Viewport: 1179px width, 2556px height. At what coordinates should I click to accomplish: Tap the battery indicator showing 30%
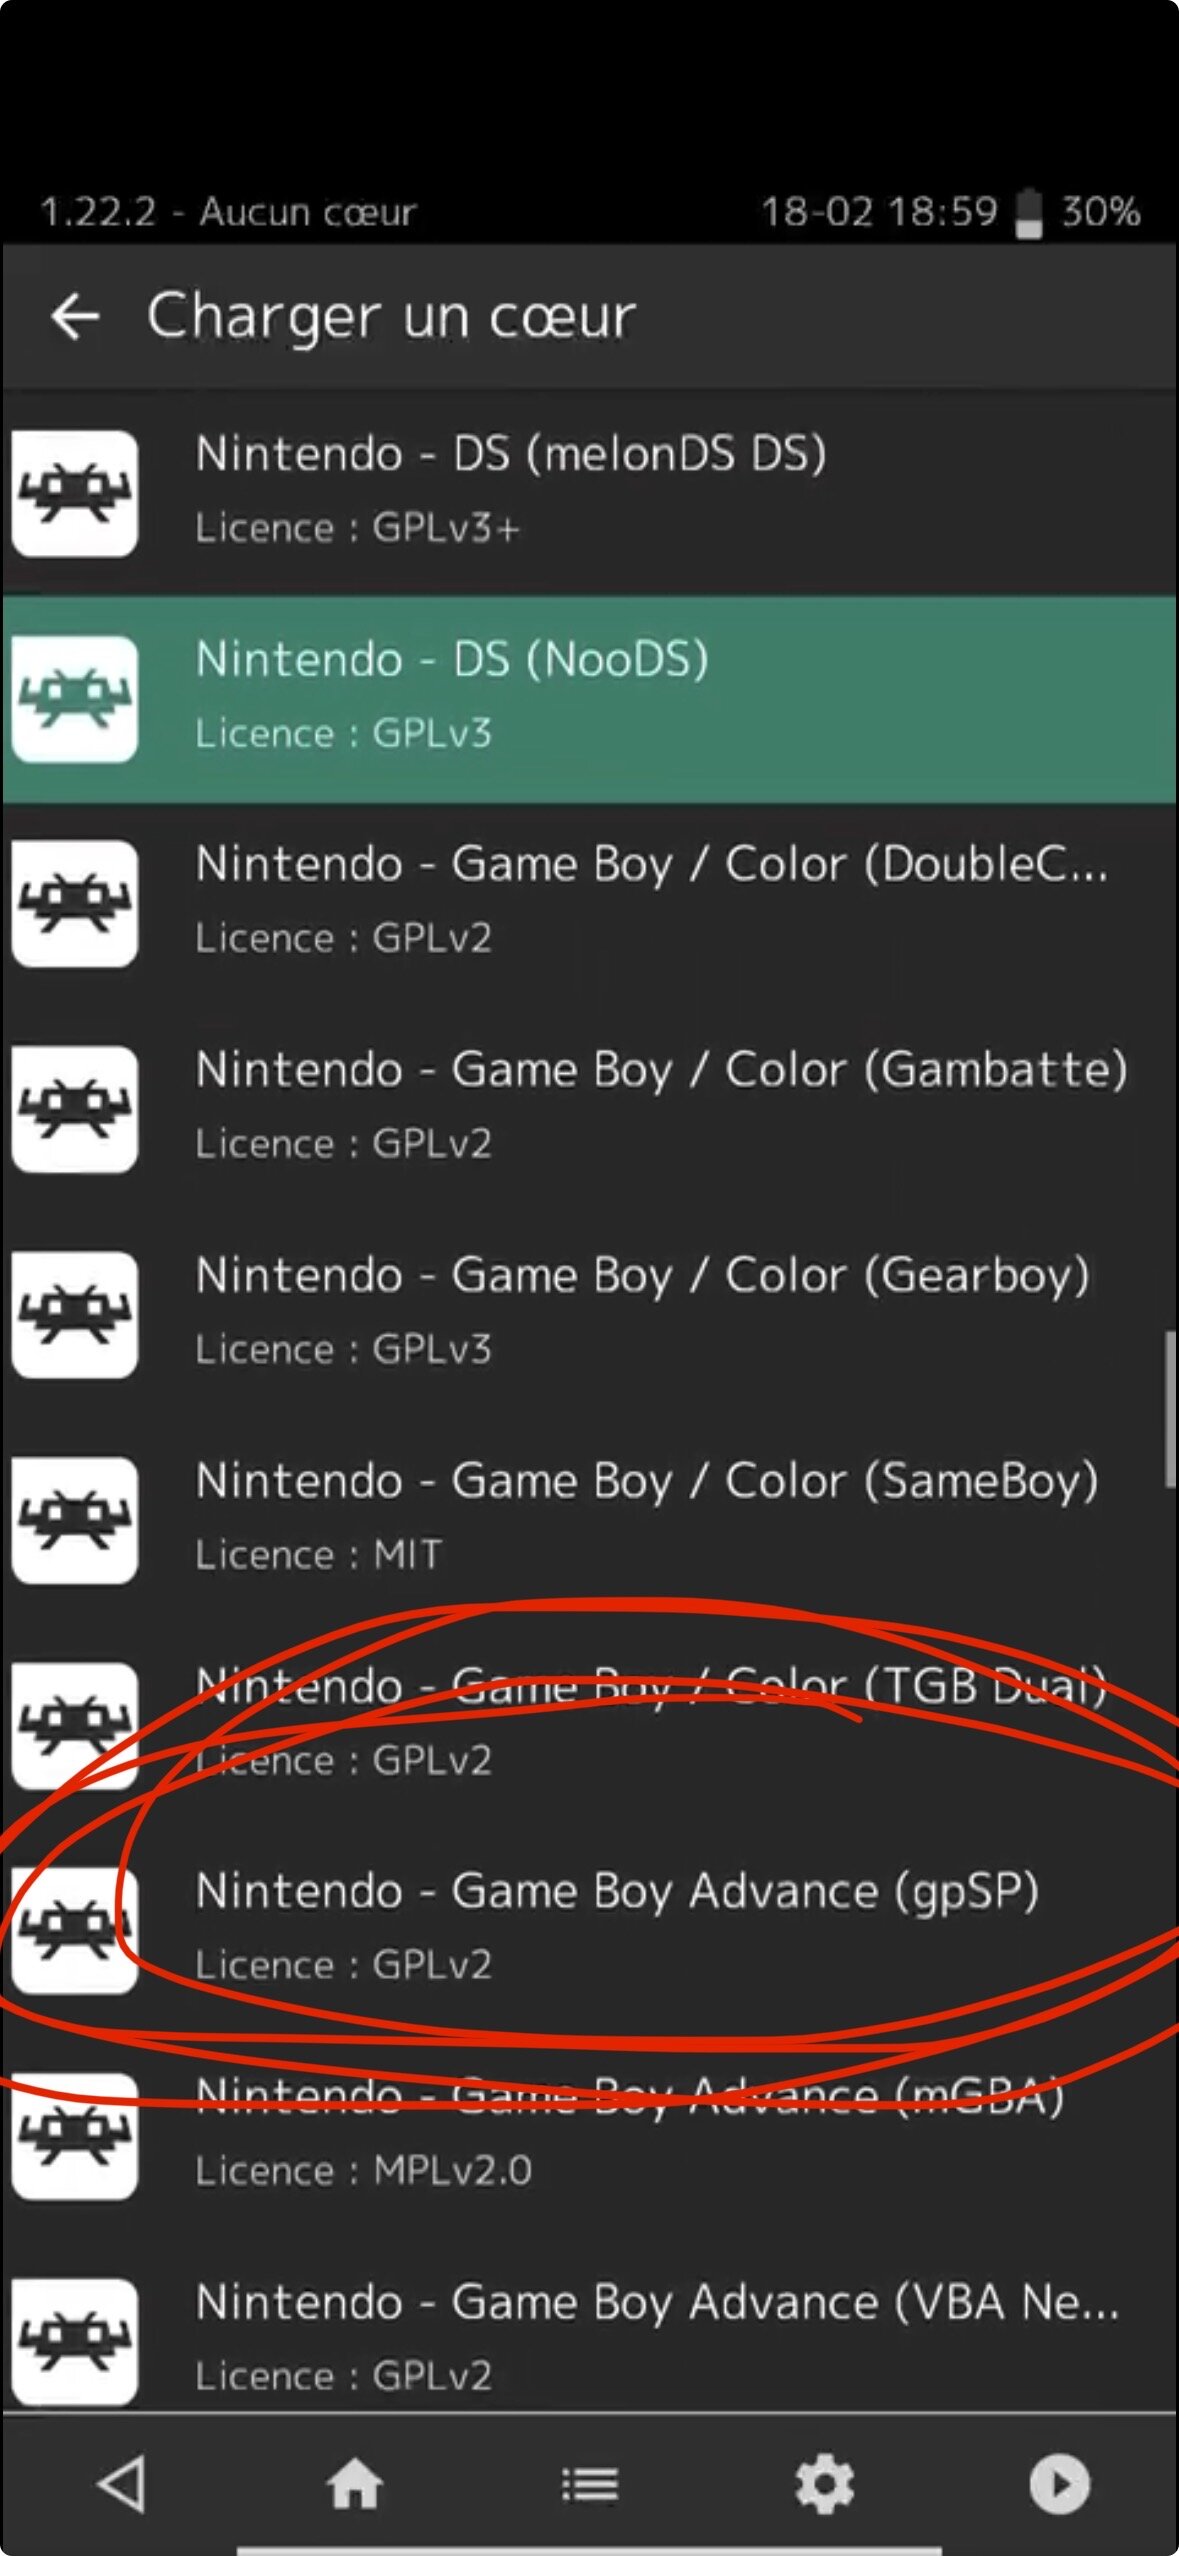click(1078, 212)
